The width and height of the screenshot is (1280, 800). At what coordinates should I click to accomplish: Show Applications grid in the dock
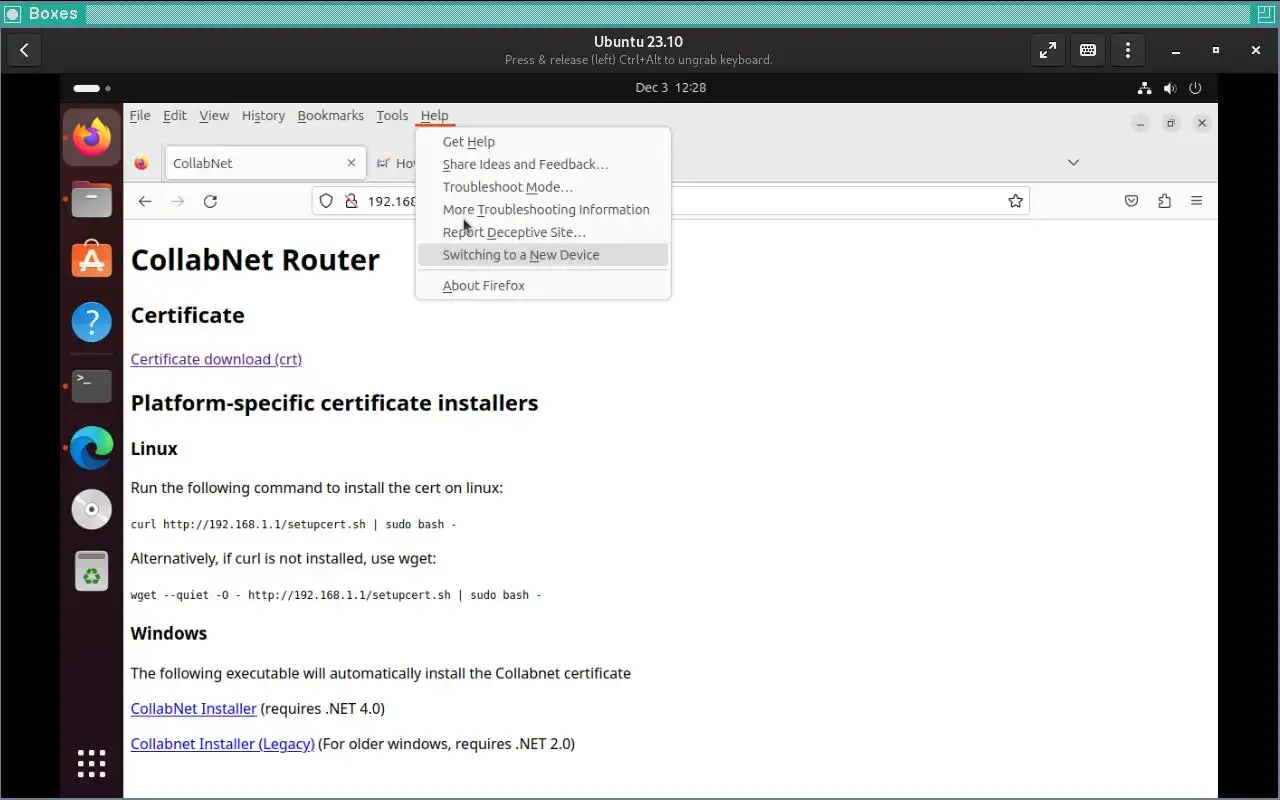tap(91, 763)
